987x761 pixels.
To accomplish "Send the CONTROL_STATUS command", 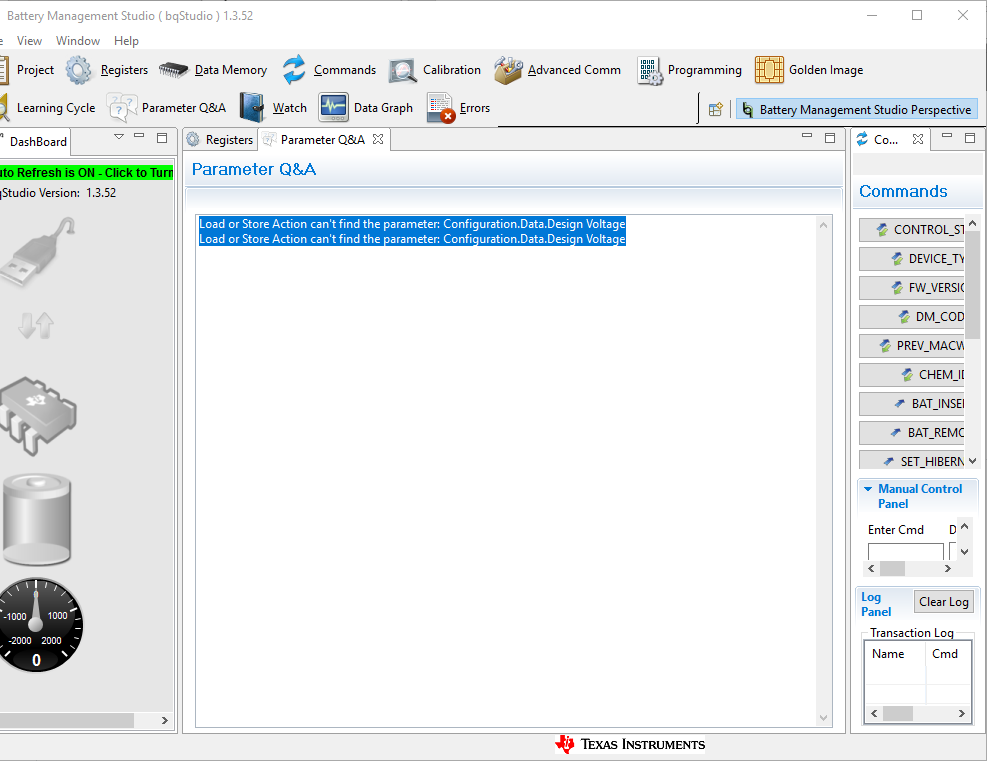I will [x=912, y=230].
